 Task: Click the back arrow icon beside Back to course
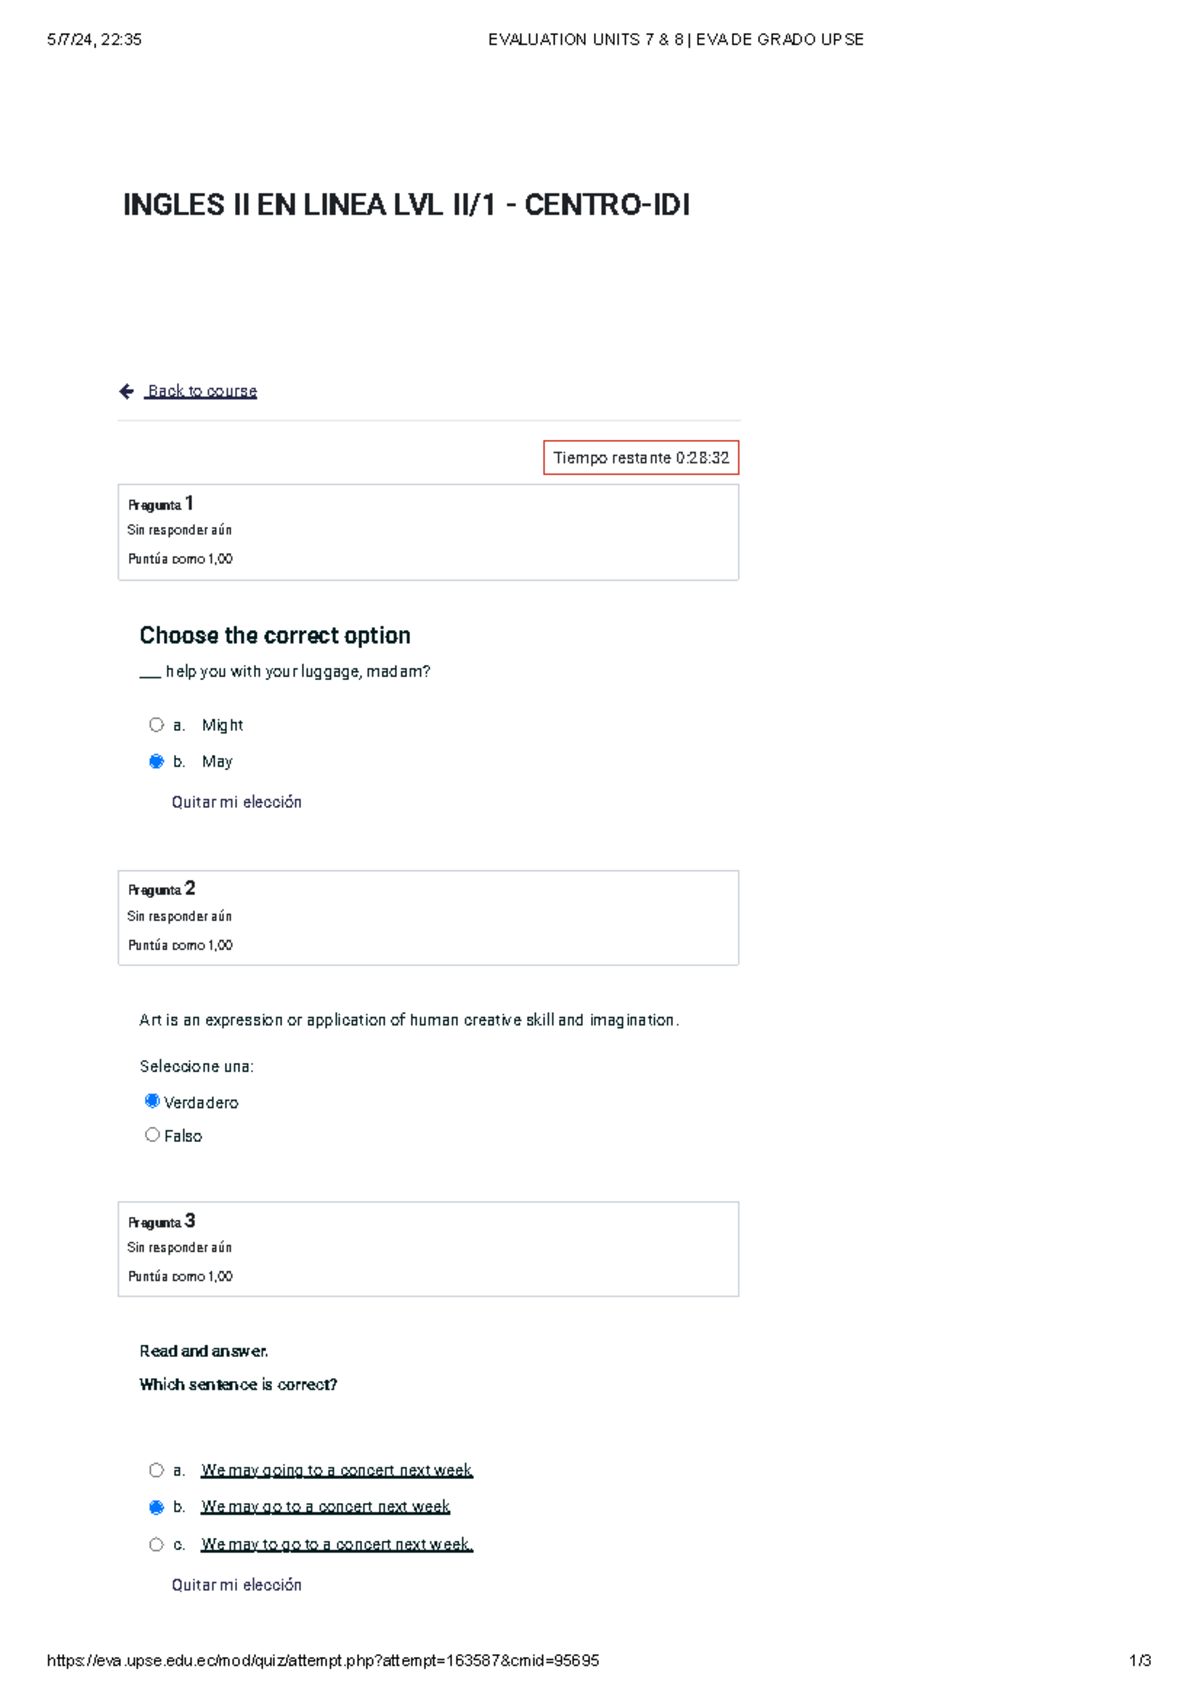[127, 391]
